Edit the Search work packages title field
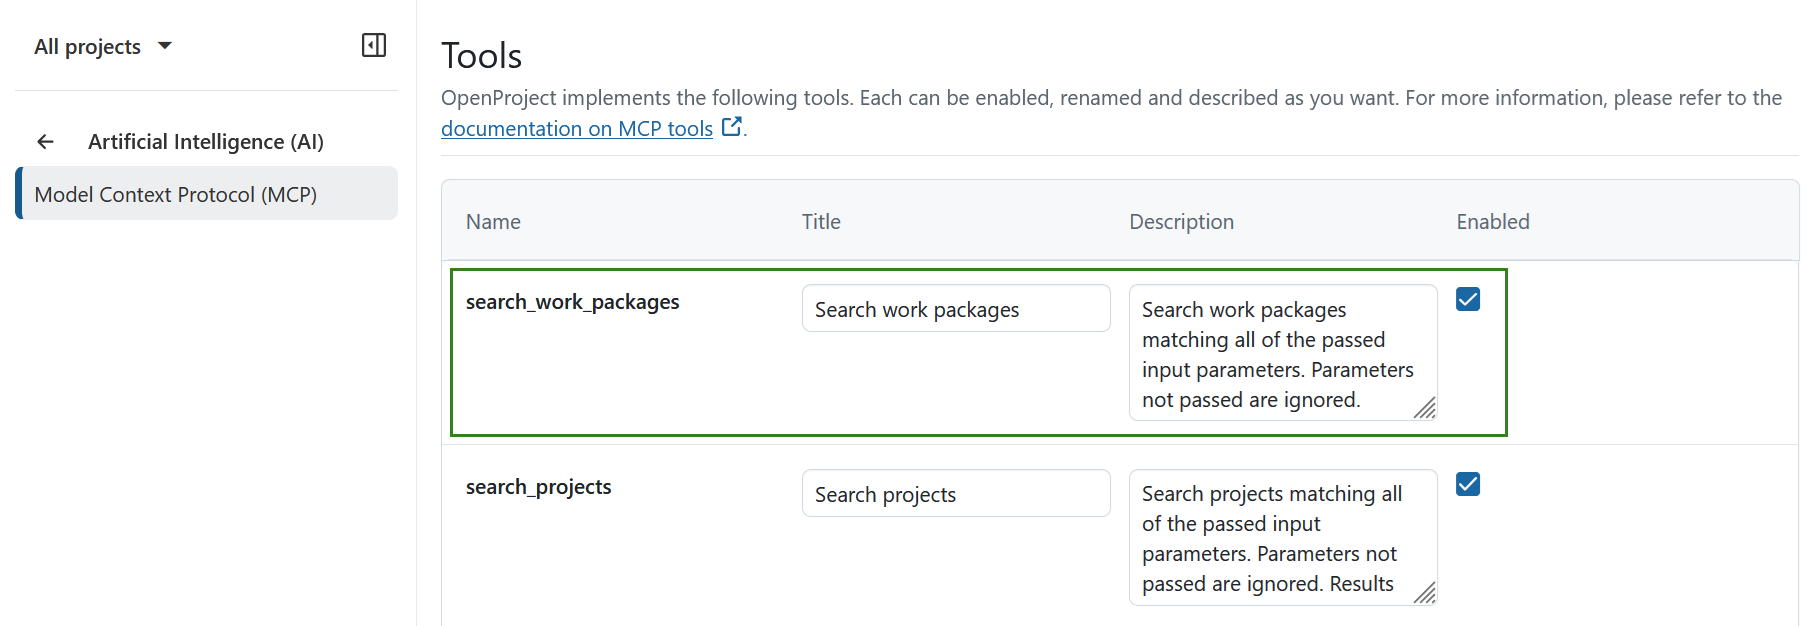 [956, 309]
